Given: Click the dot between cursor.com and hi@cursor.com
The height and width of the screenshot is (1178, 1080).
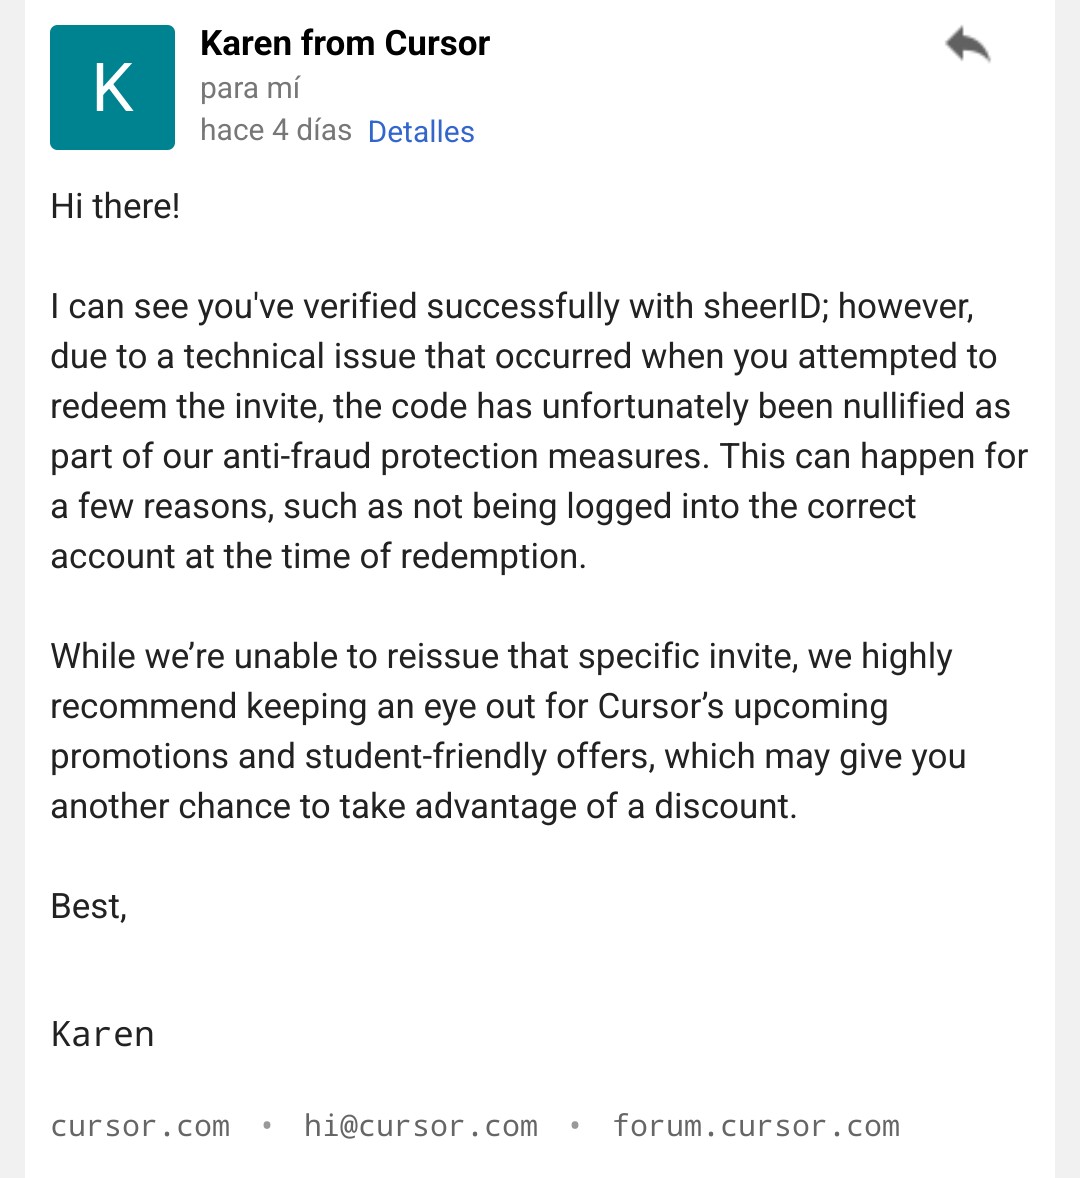Looking at the screenshot, I should 267,1125.
